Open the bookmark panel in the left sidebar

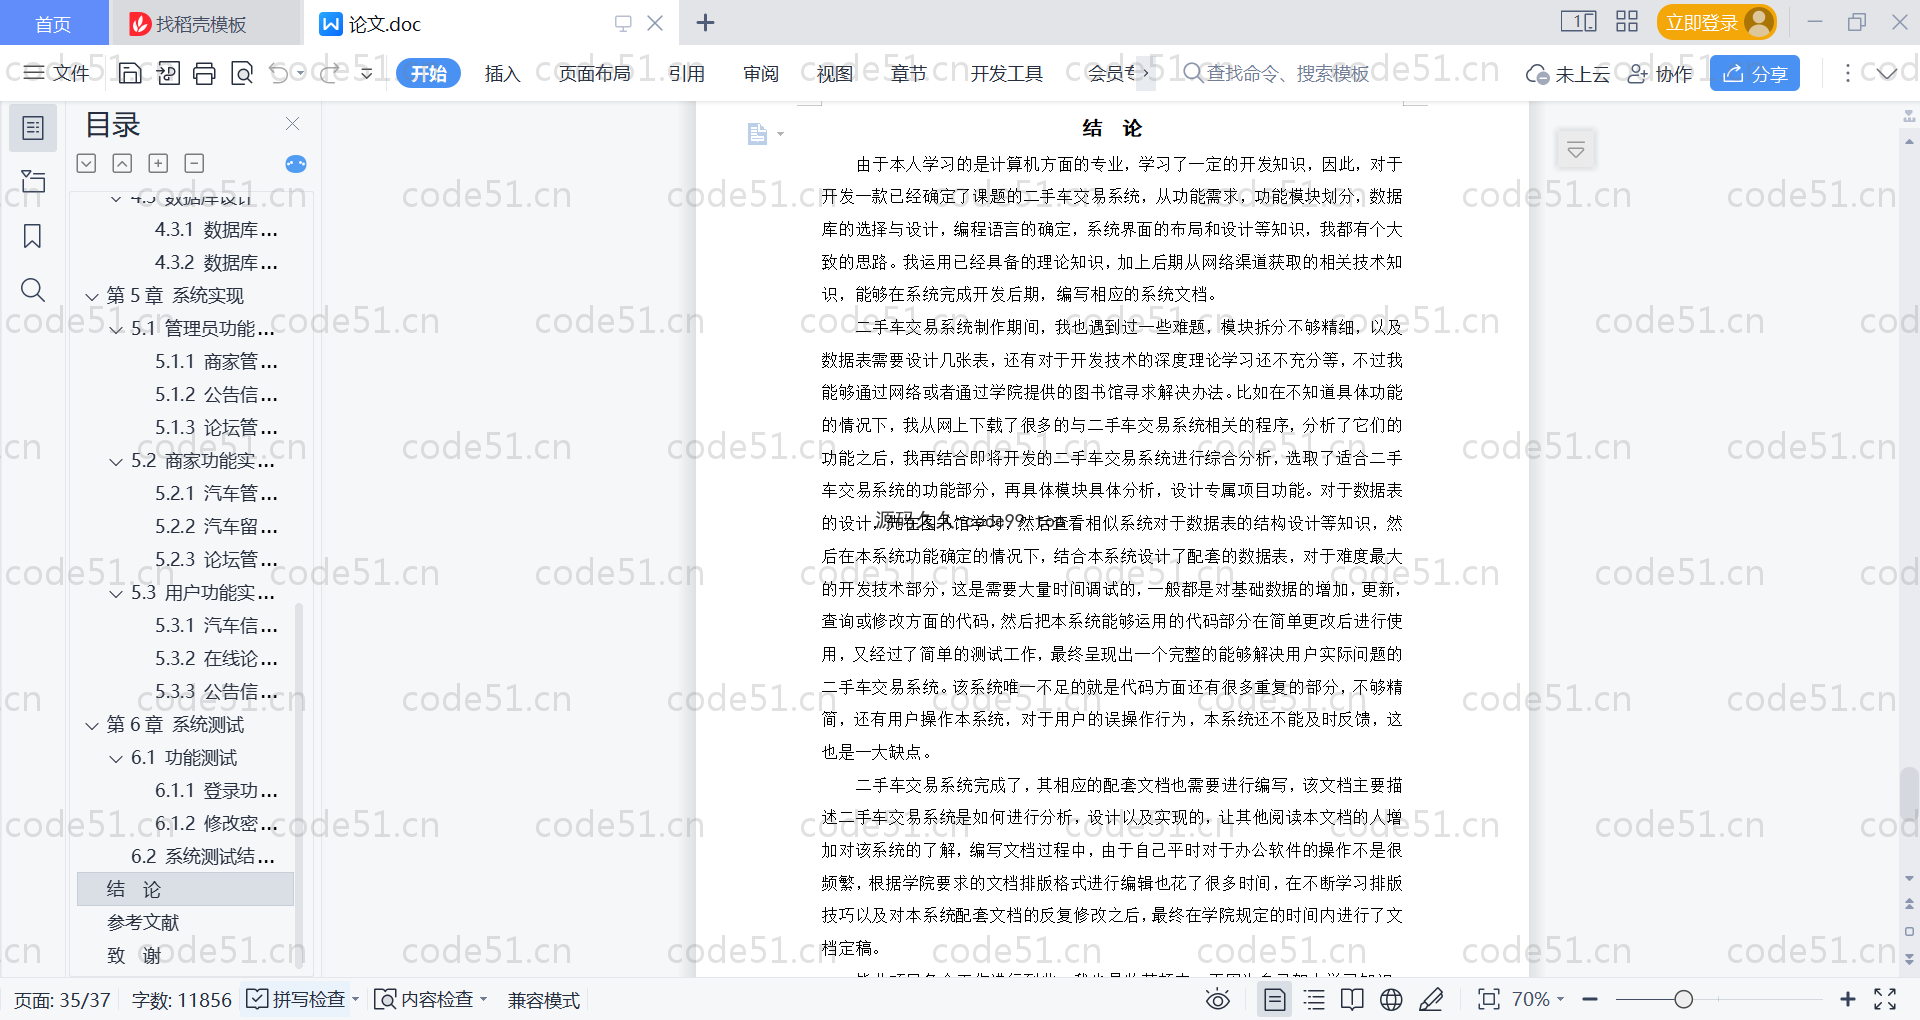(x=33, y=236)
